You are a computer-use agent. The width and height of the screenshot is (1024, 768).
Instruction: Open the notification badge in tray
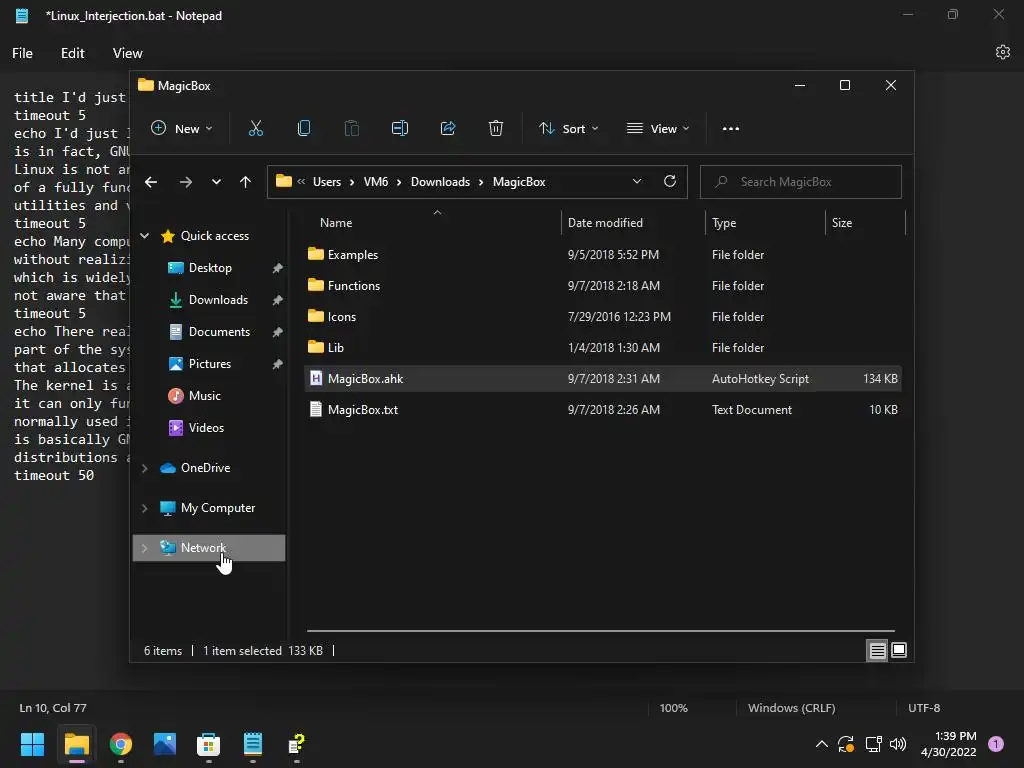[x=996, y=744]
